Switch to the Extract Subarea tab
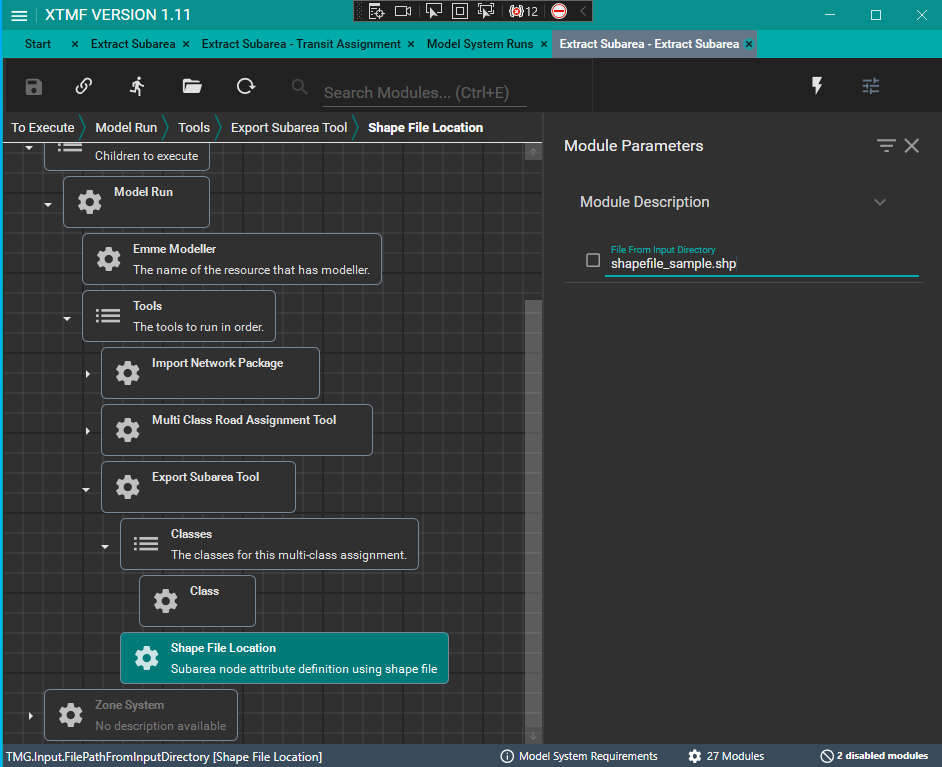This screenshot has height=767, width=942. 133,44
